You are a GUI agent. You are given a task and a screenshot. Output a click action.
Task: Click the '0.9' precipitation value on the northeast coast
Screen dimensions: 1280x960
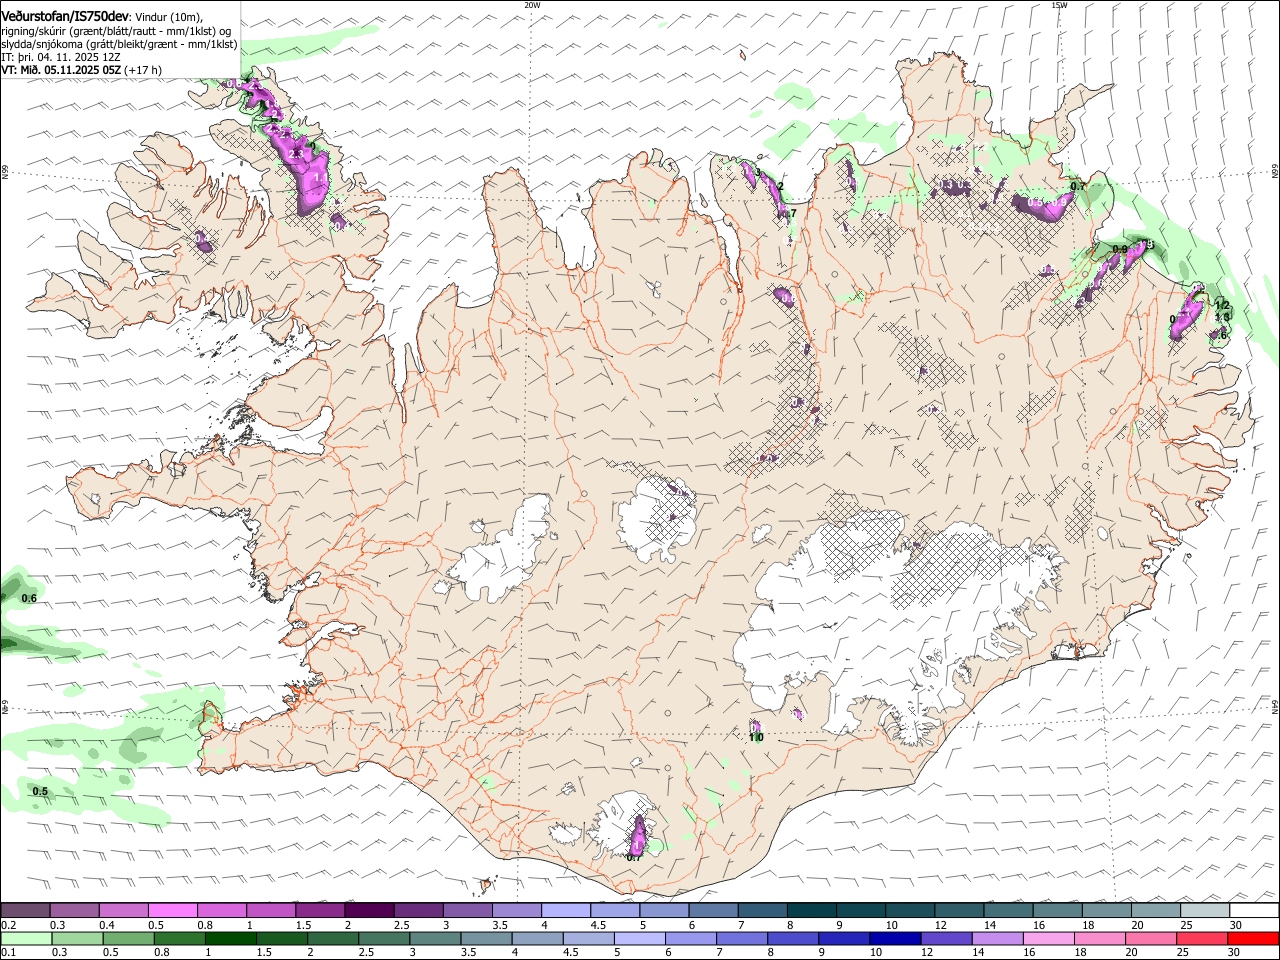[1120, 249]
